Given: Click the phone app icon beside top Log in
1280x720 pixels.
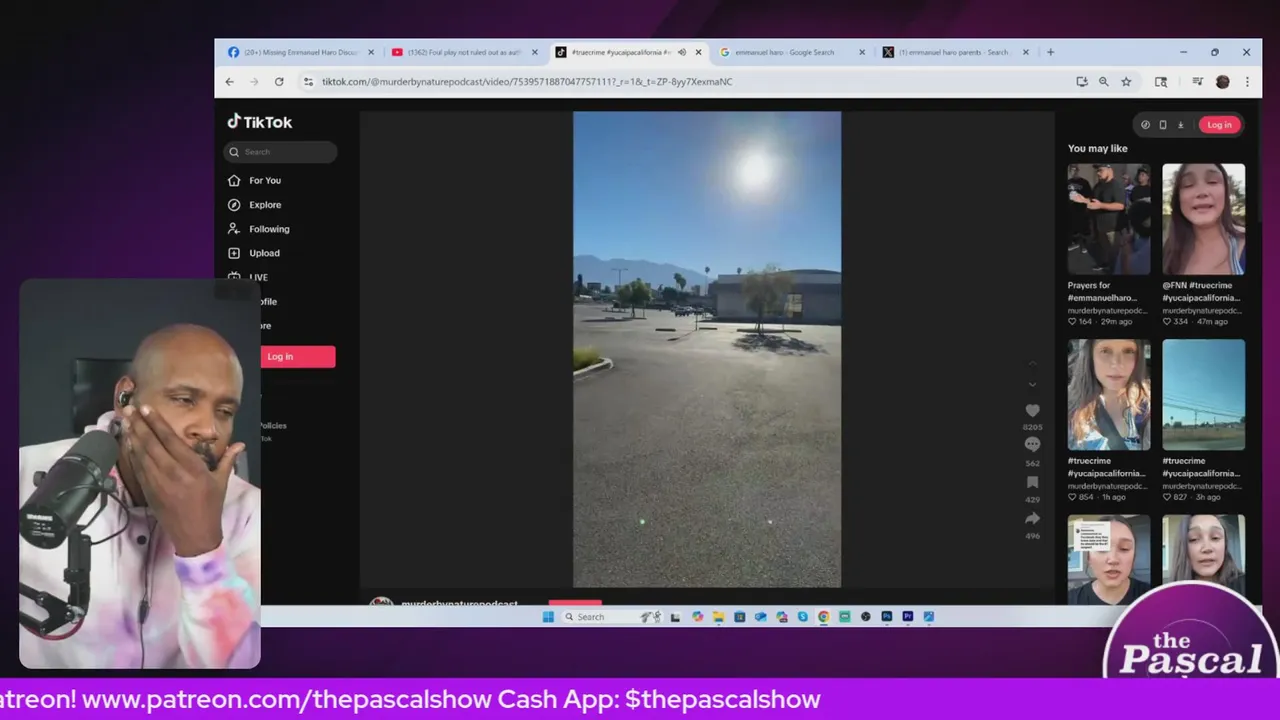Looking at the screenshot, I should pyautogui.click(x=1162, y=125).
